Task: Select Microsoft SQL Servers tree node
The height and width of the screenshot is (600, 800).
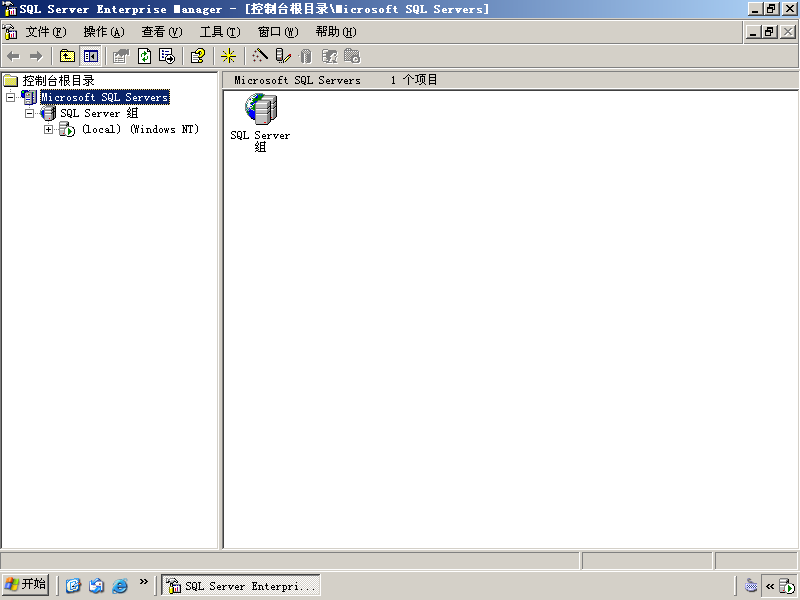Action: pyautogui.click(x=105, y=97)
